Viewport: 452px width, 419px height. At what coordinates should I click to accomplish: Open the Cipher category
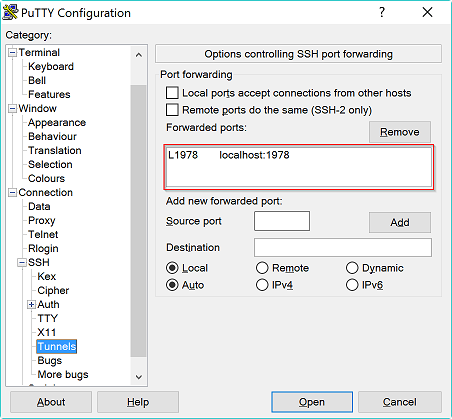coord(53,290)
